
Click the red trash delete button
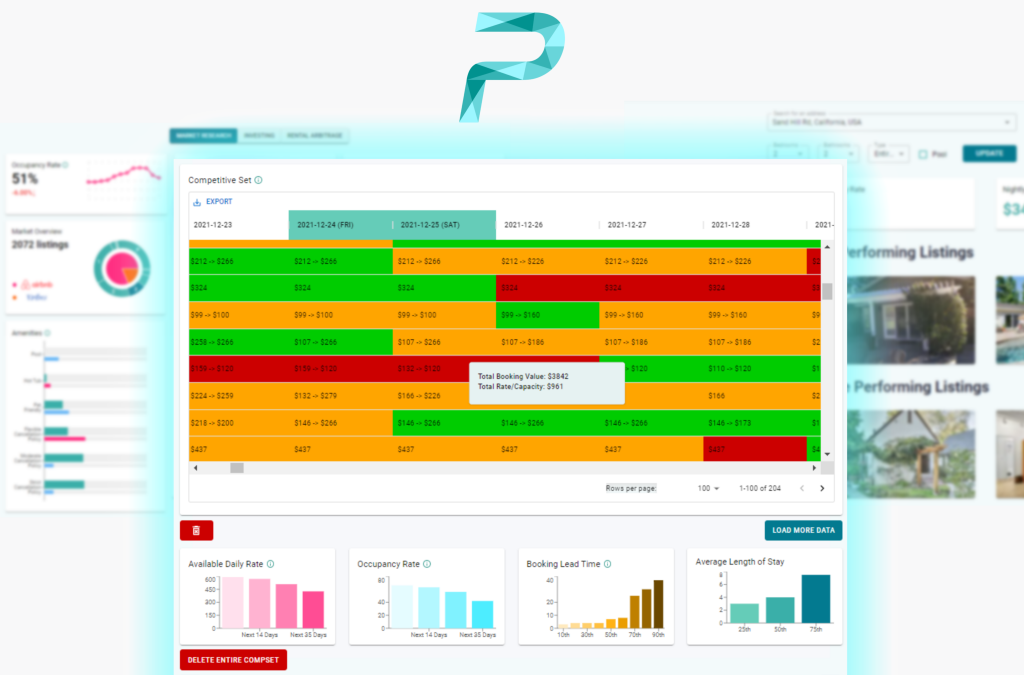(x=197, y=530)
